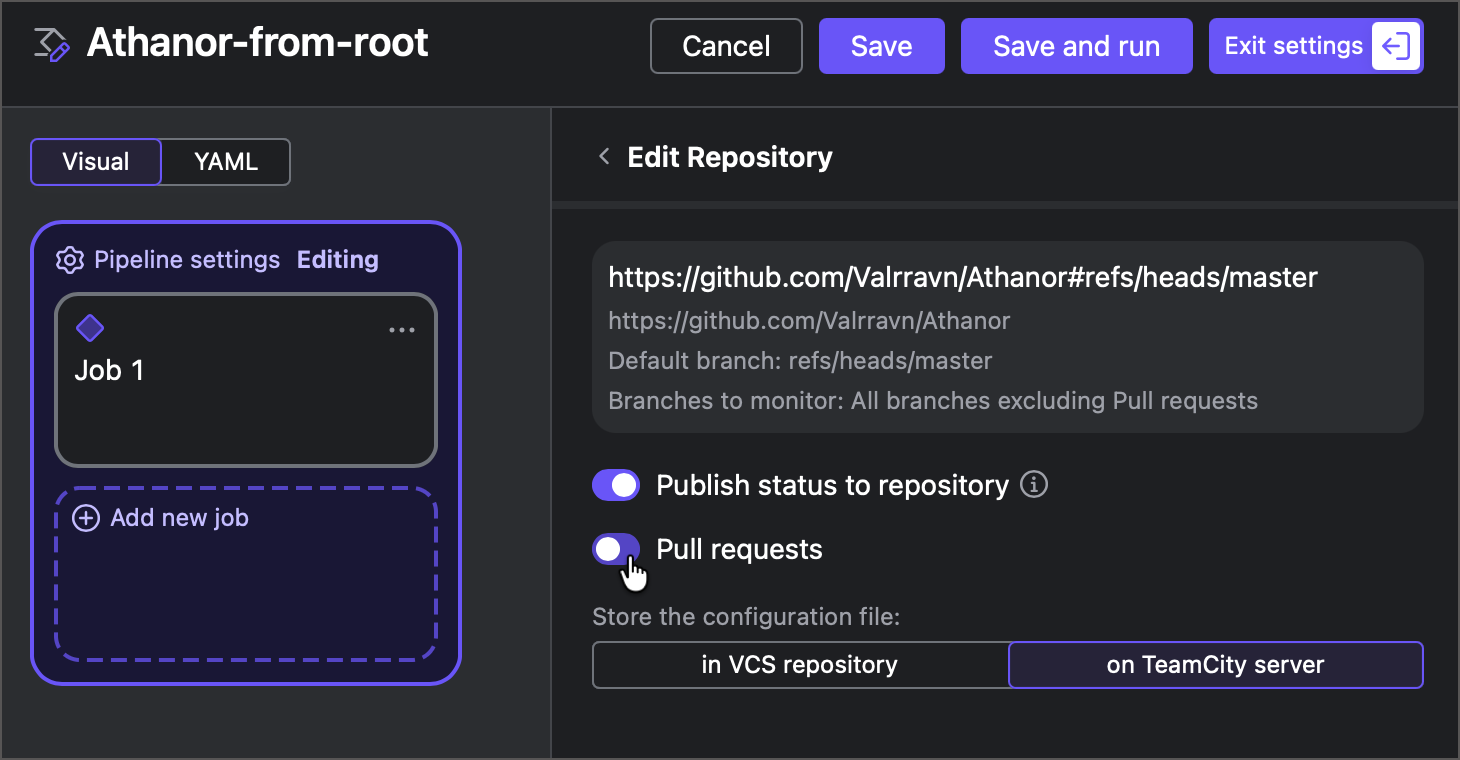Open Pipeline settings

187,260
